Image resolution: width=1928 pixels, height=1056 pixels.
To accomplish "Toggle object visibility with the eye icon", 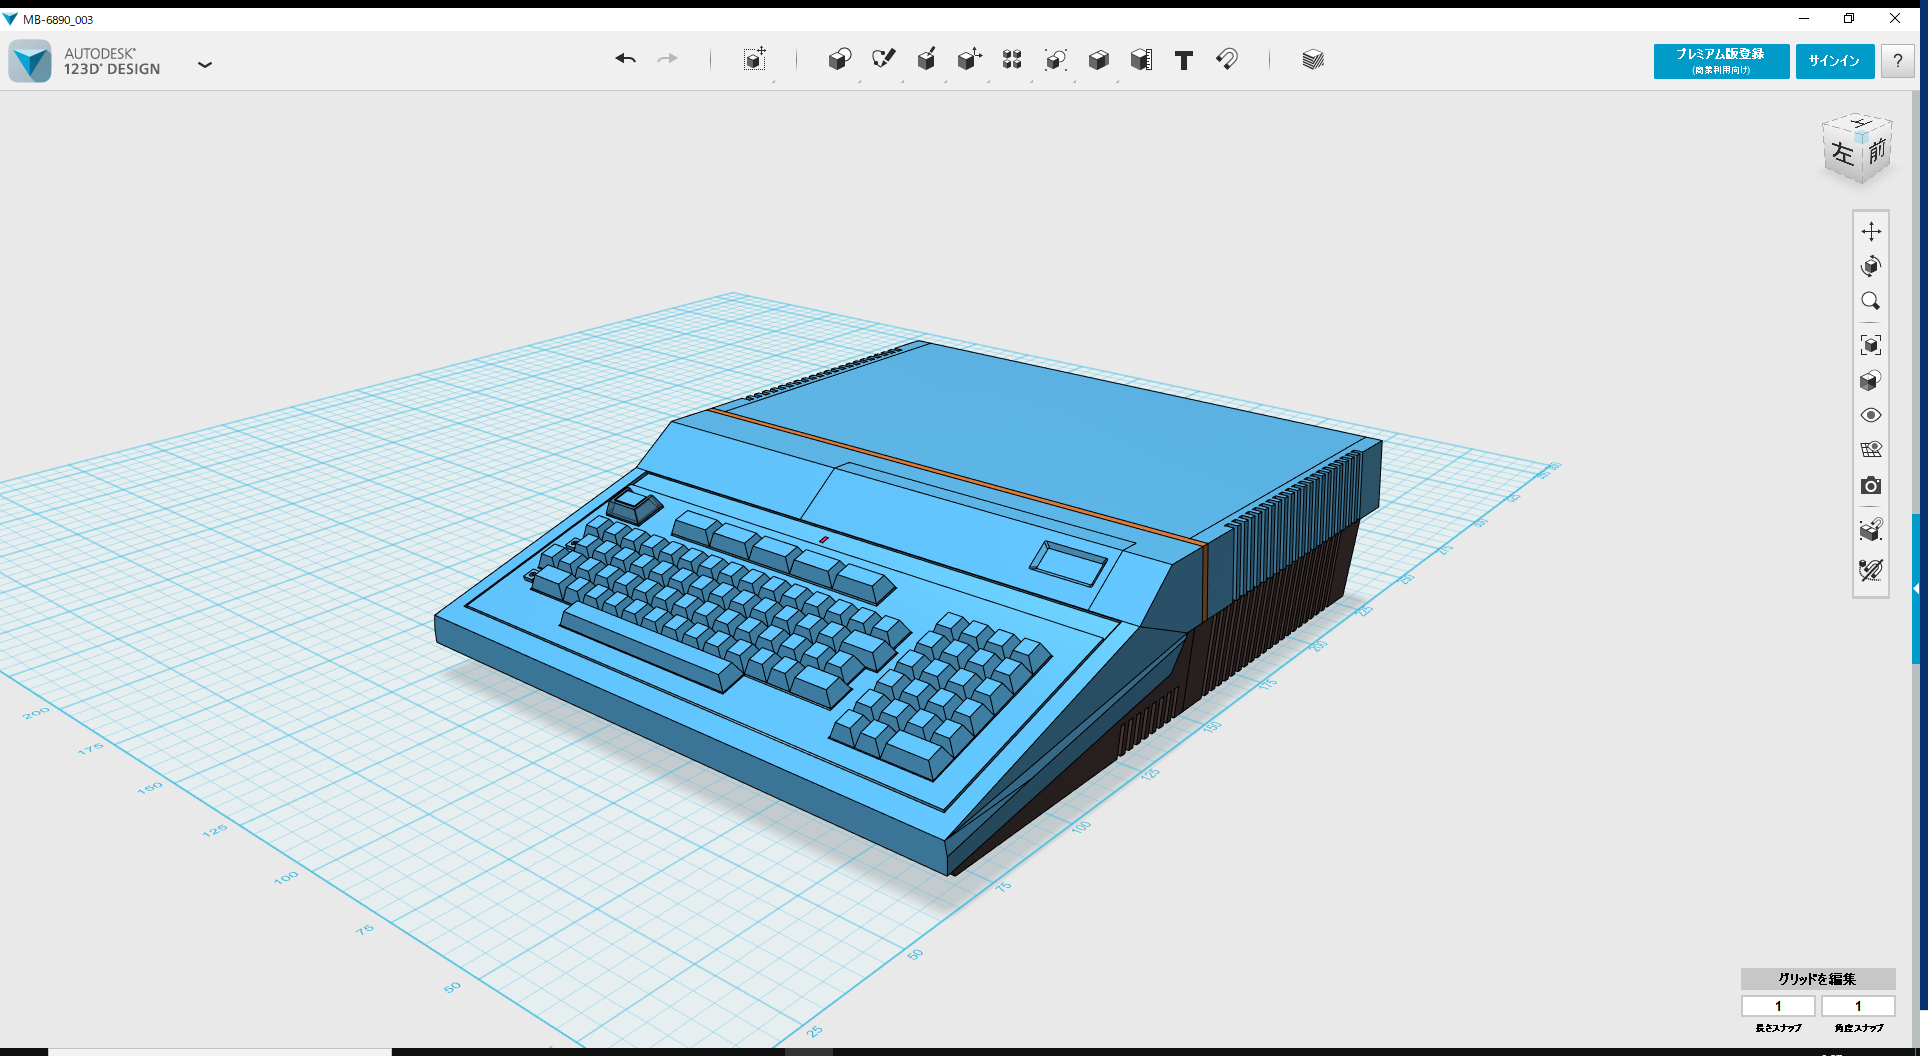I will pyautogui.click(x=1871, y=415).
